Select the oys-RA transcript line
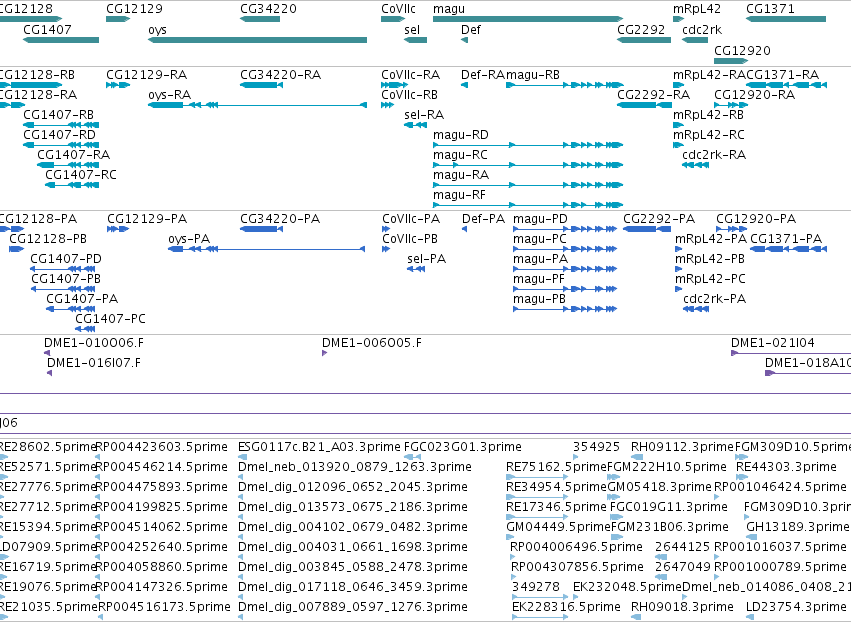The image size is (851, 622). [x=257, y=105]
